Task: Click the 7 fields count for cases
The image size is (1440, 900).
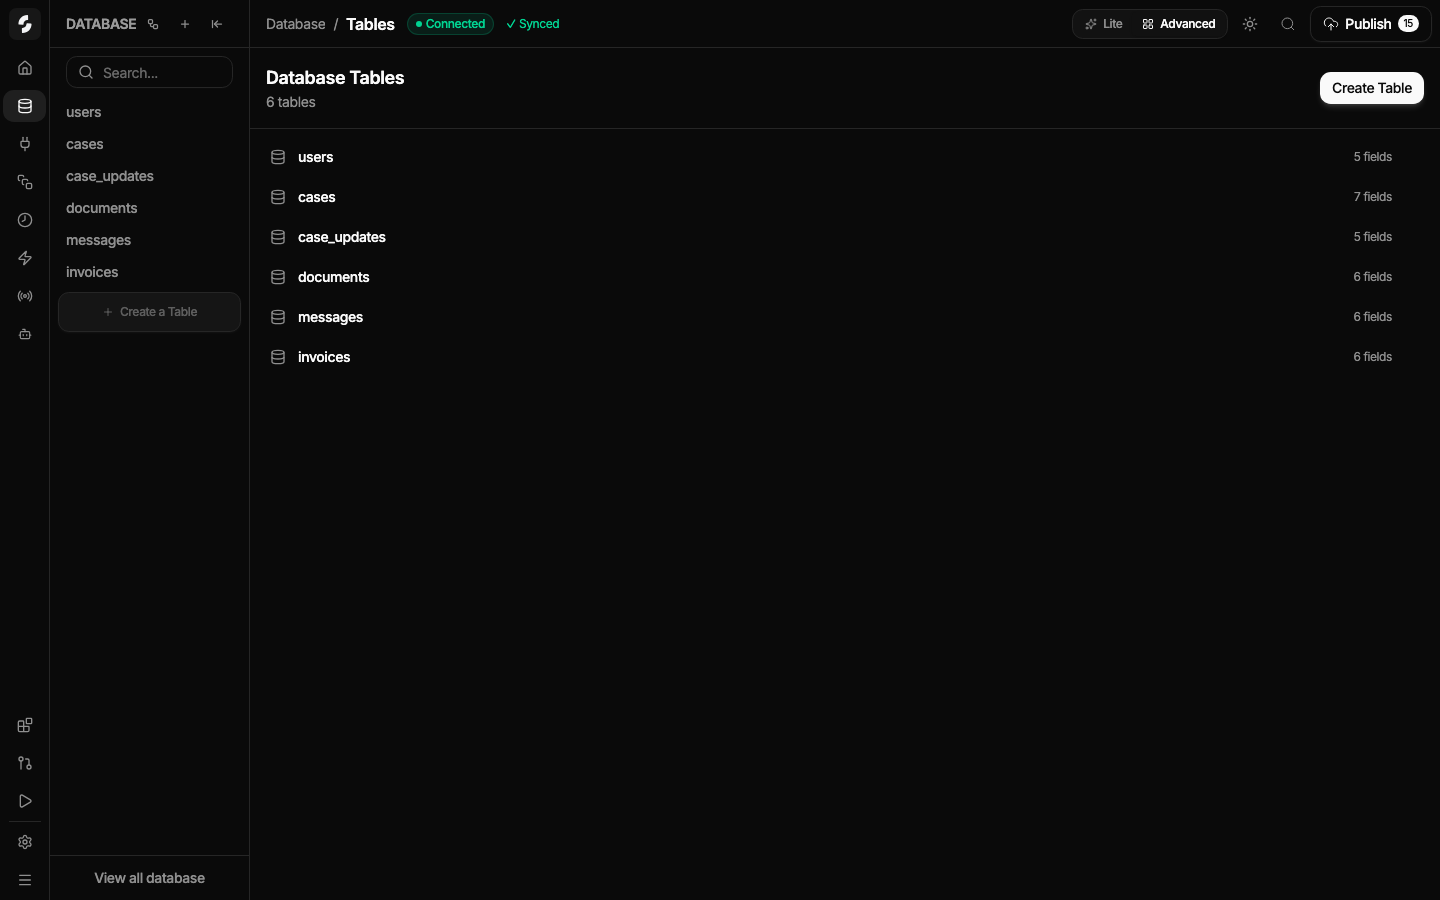Action: (x=1373, y=197)
